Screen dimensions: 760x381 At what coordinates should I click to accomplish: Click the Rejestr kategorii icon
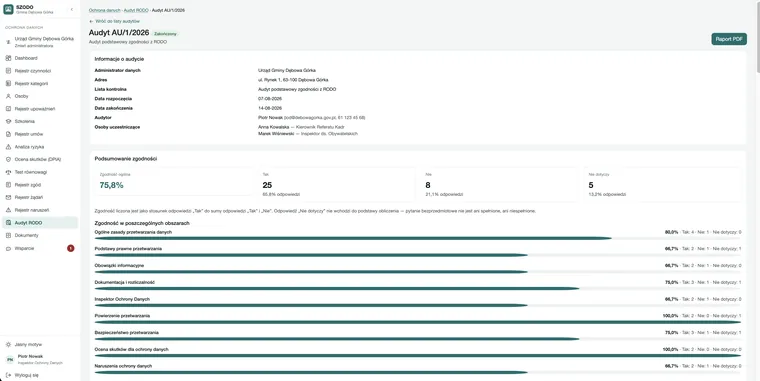click(8, 83)
